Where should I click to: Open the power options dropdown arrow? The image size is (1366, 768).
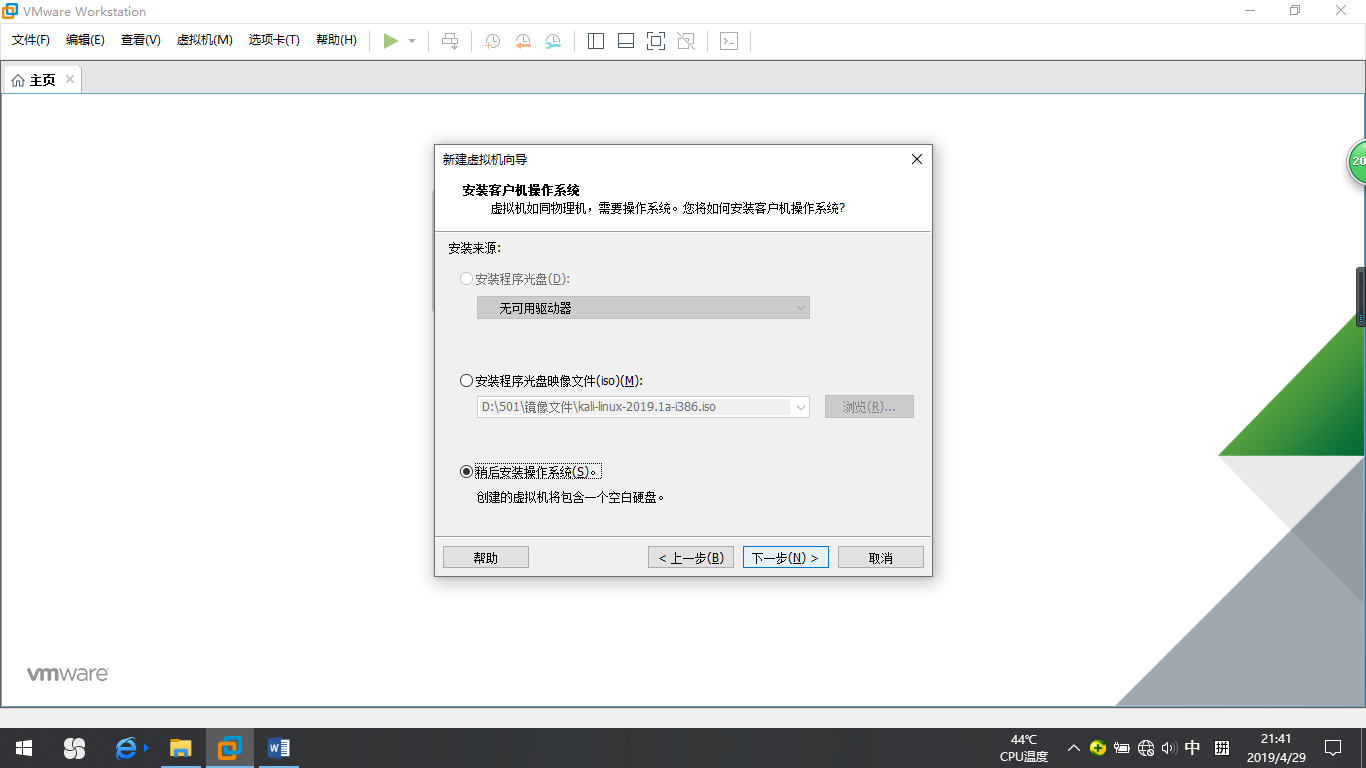pos(412,41)
